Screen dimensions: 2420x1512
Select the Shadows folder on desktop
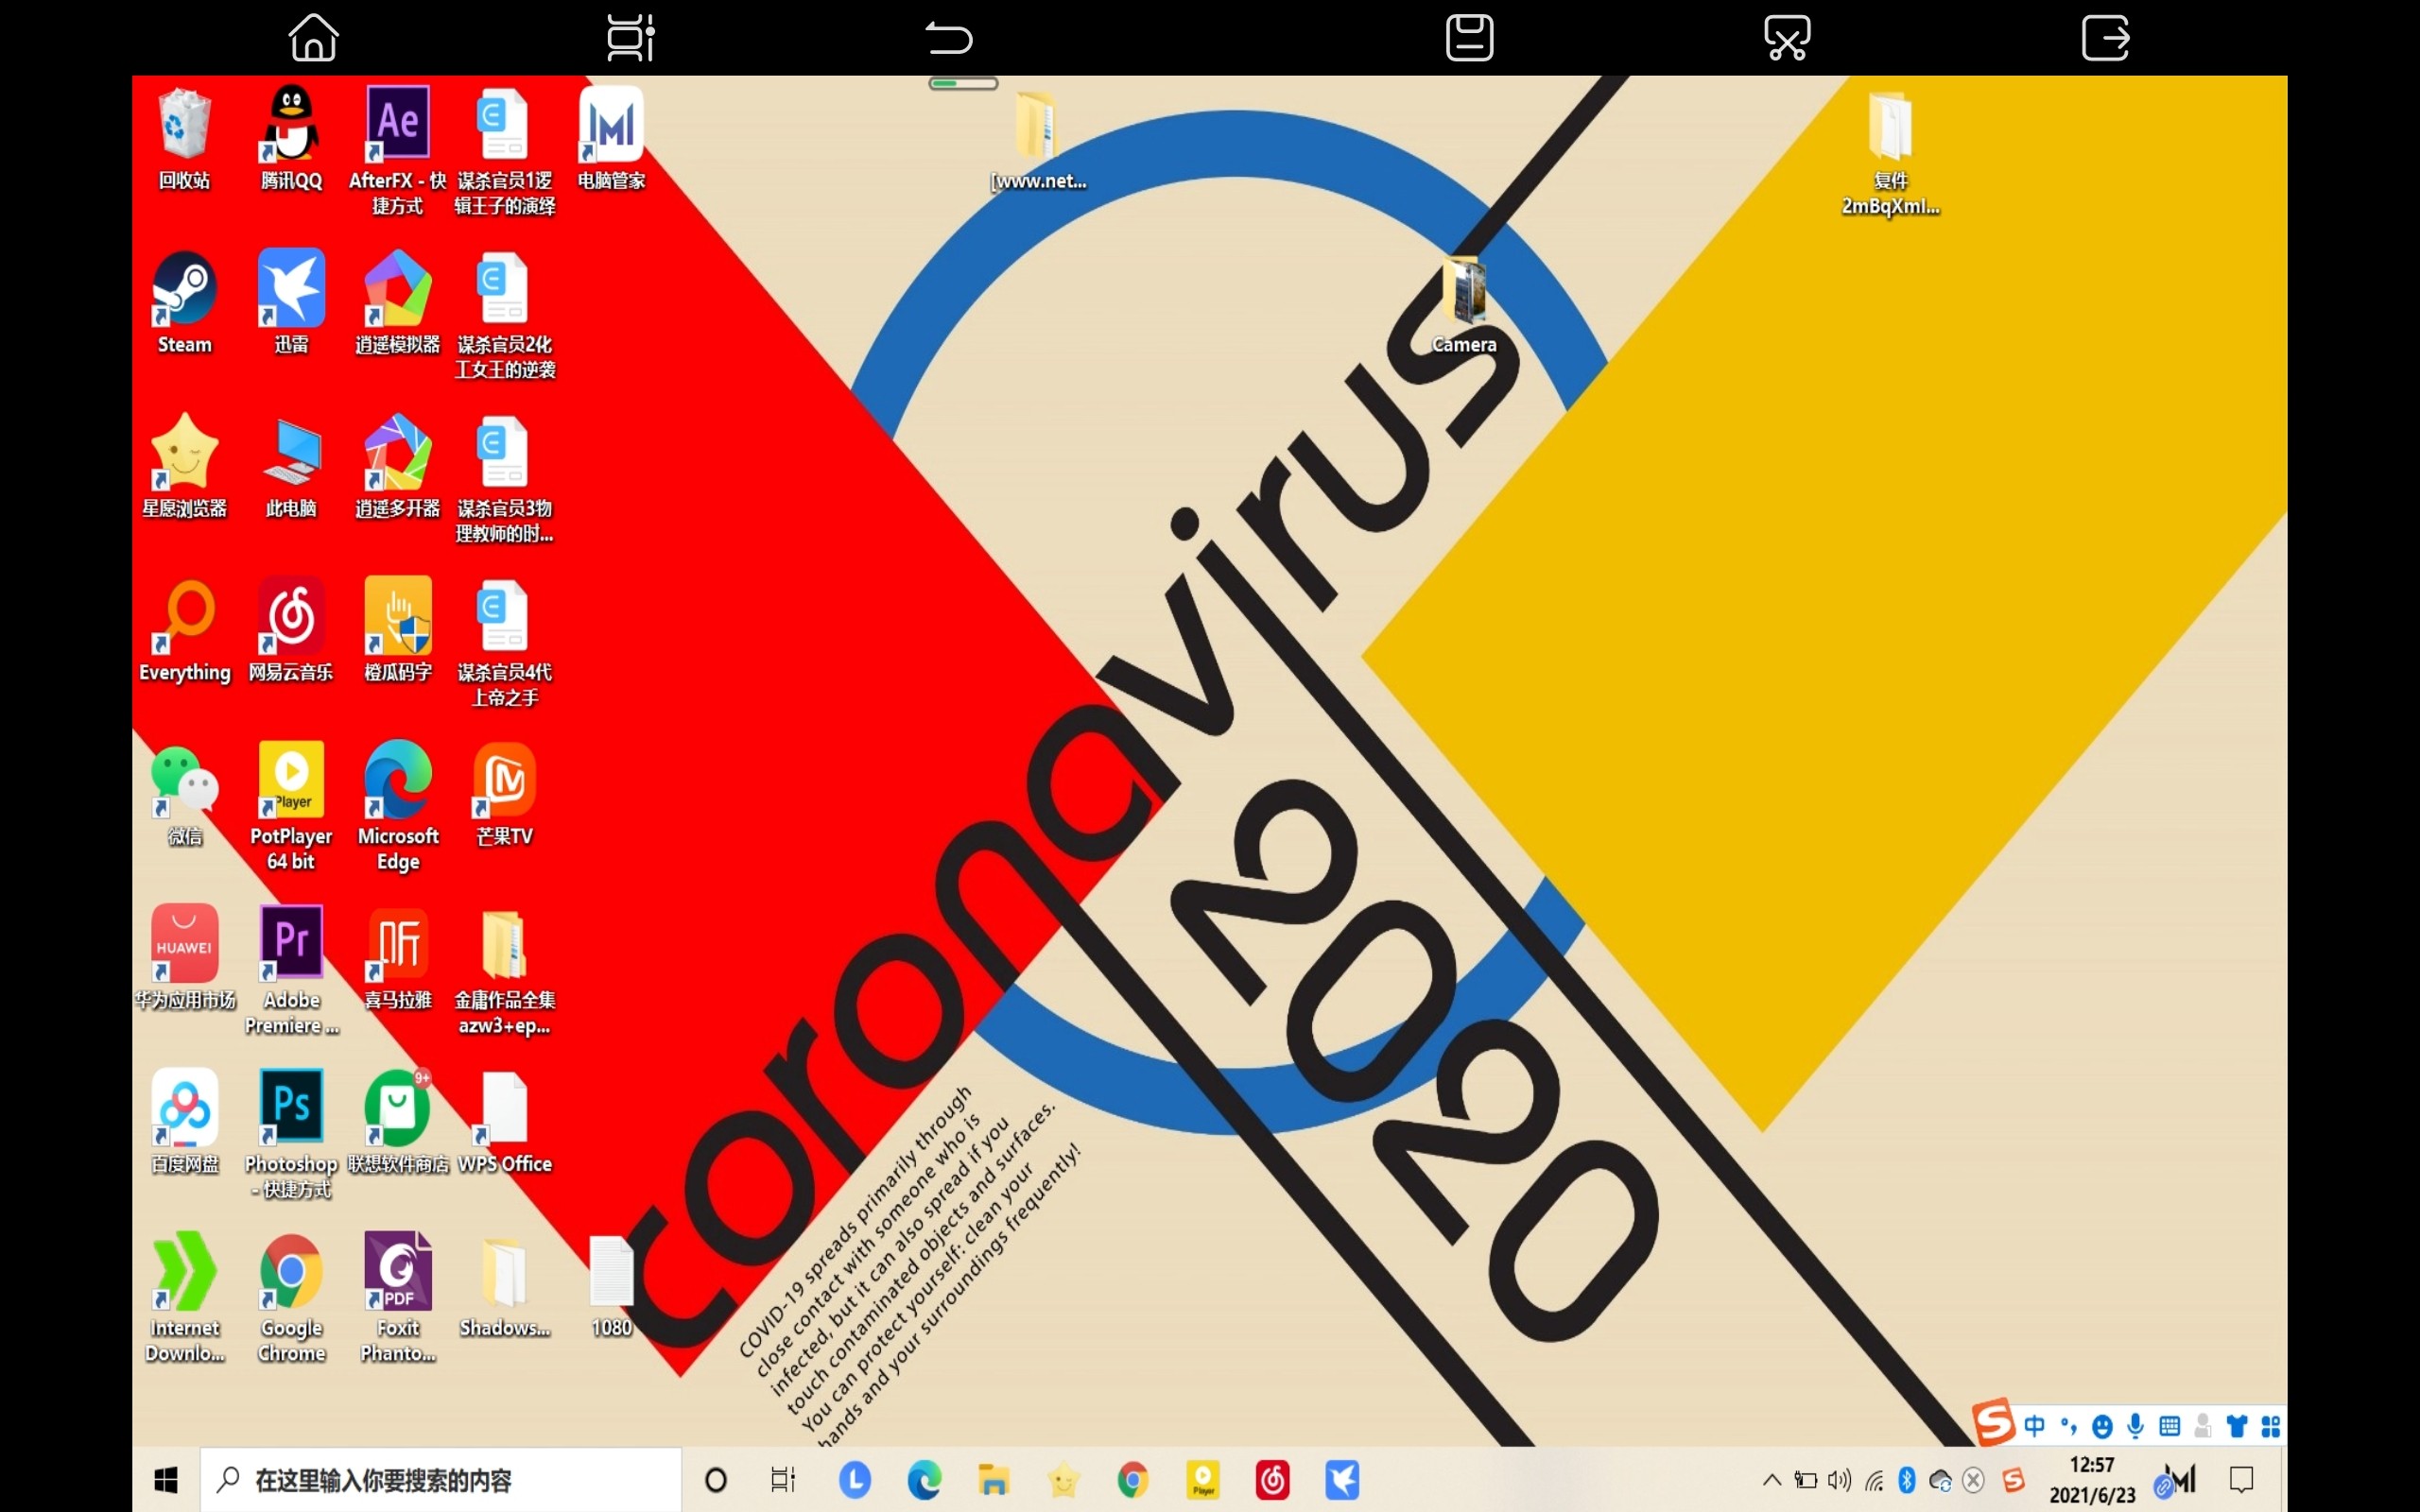pos(504,1272)
